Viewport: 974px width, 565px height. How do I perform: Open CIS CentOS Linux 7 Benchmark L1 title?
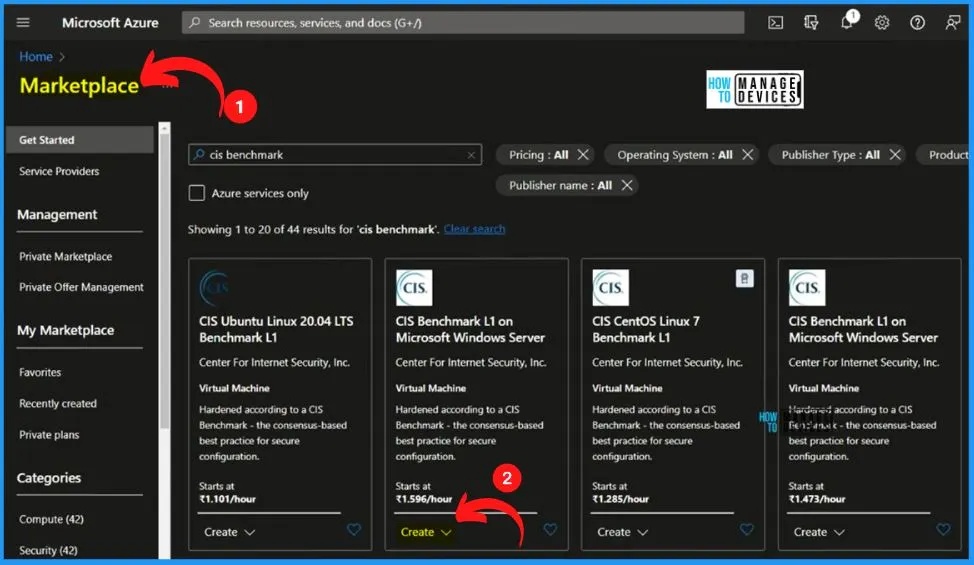[x=646, y=329]
